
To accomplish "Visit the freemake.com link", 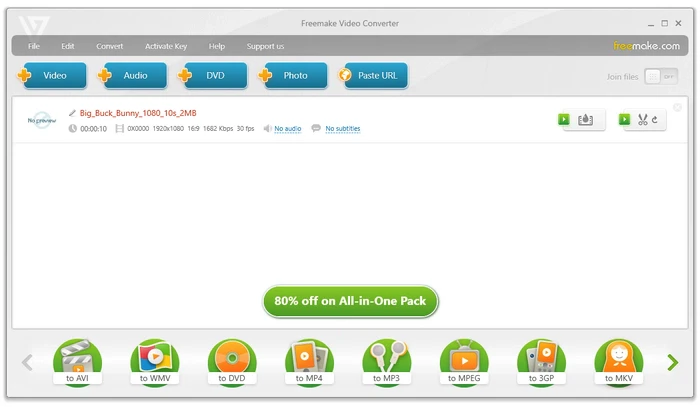I will coord(646,46).
